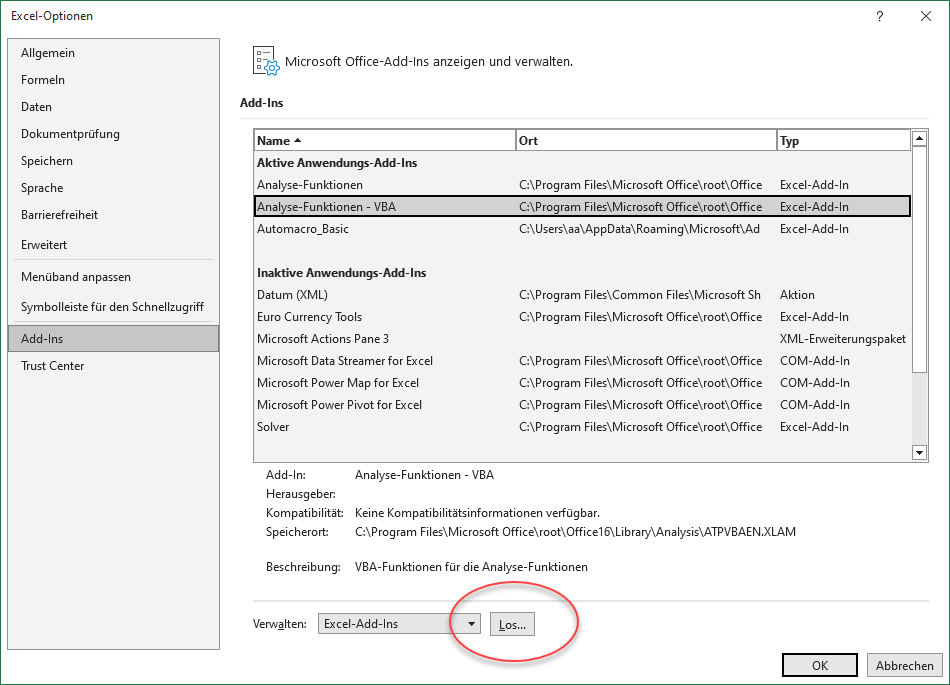950x685 pixels.
Task: Select the Euro Currency Tools add-in
Action: pyautogui.click(x=582, y=317)
